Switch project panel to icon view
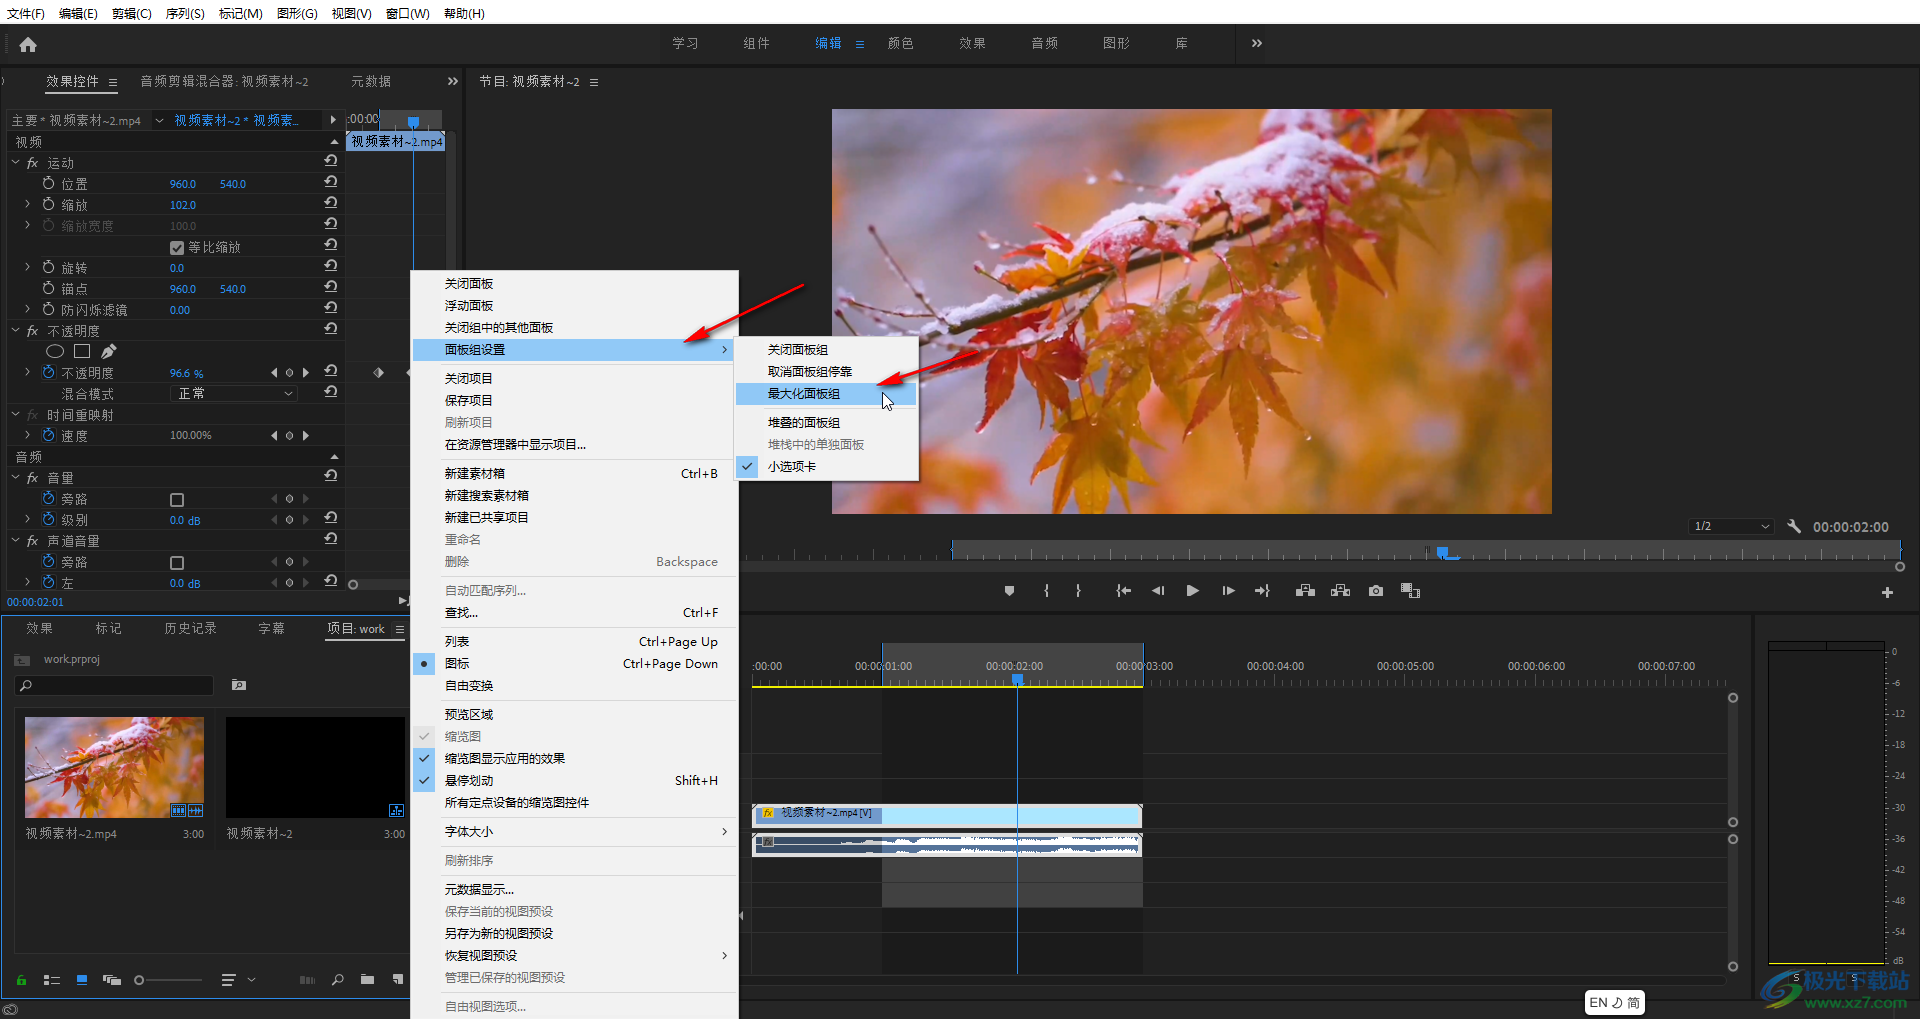The height and width of the screenshot is (1019, 1920). (x=82, y=980)
